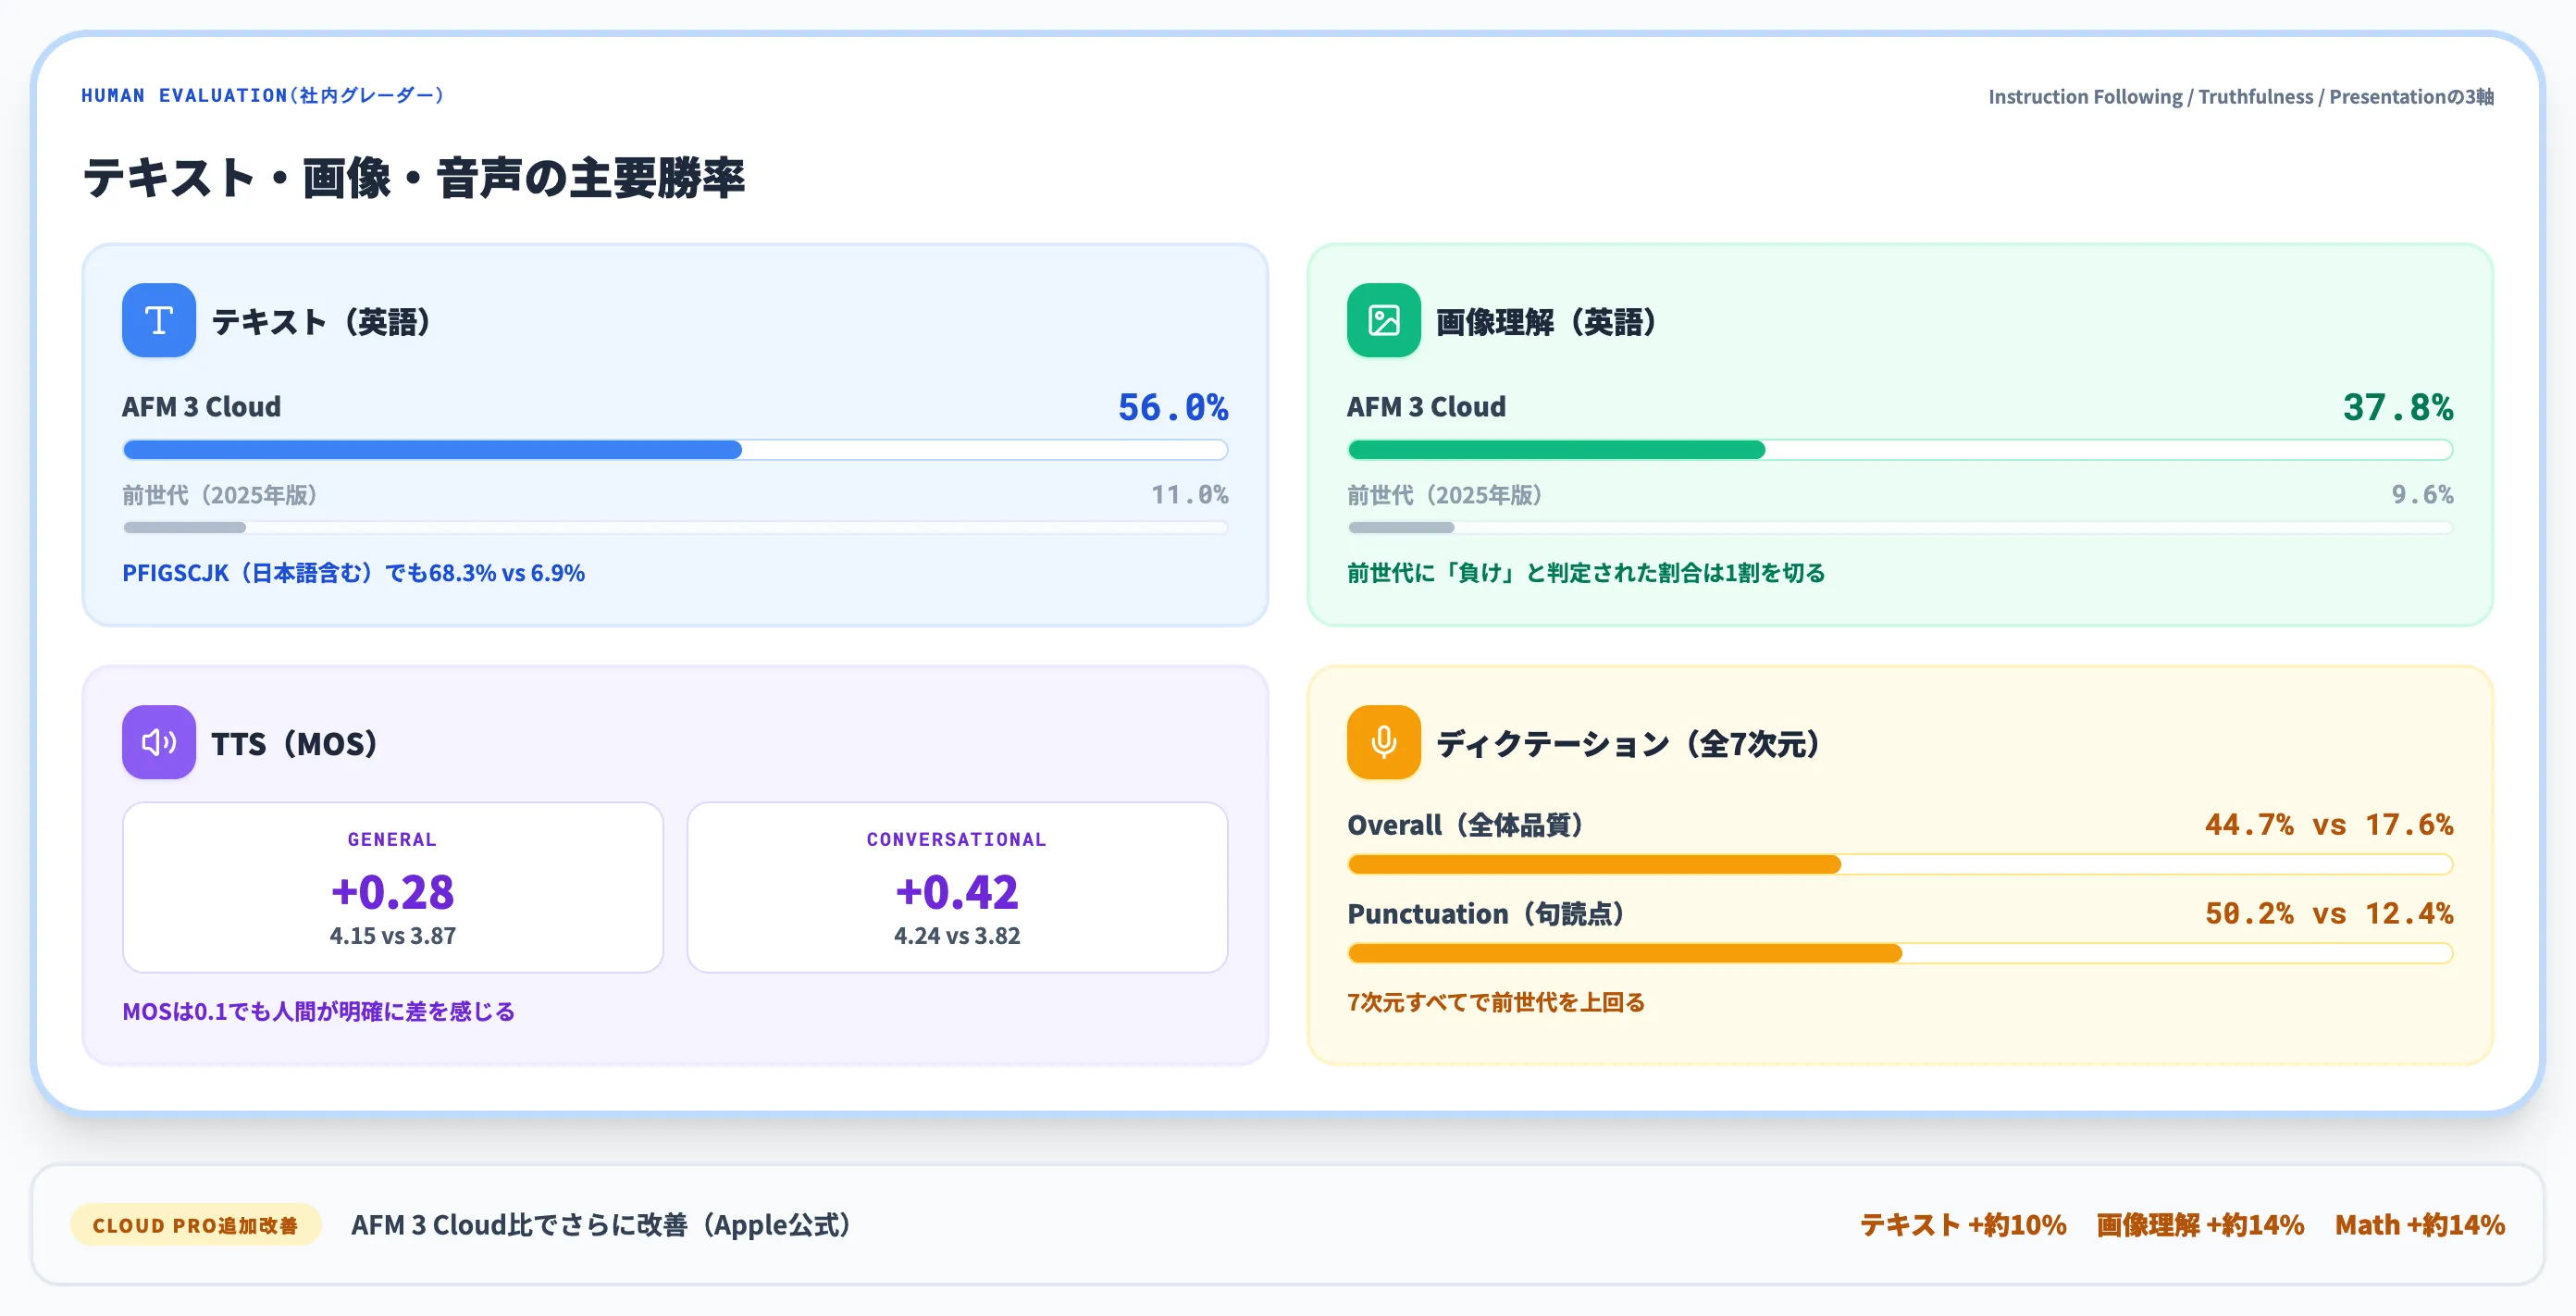The width and height of the screenshot is (2576, 1316).
Task: Click the Math +約14% footer stat
Action: (2420, 1225)
